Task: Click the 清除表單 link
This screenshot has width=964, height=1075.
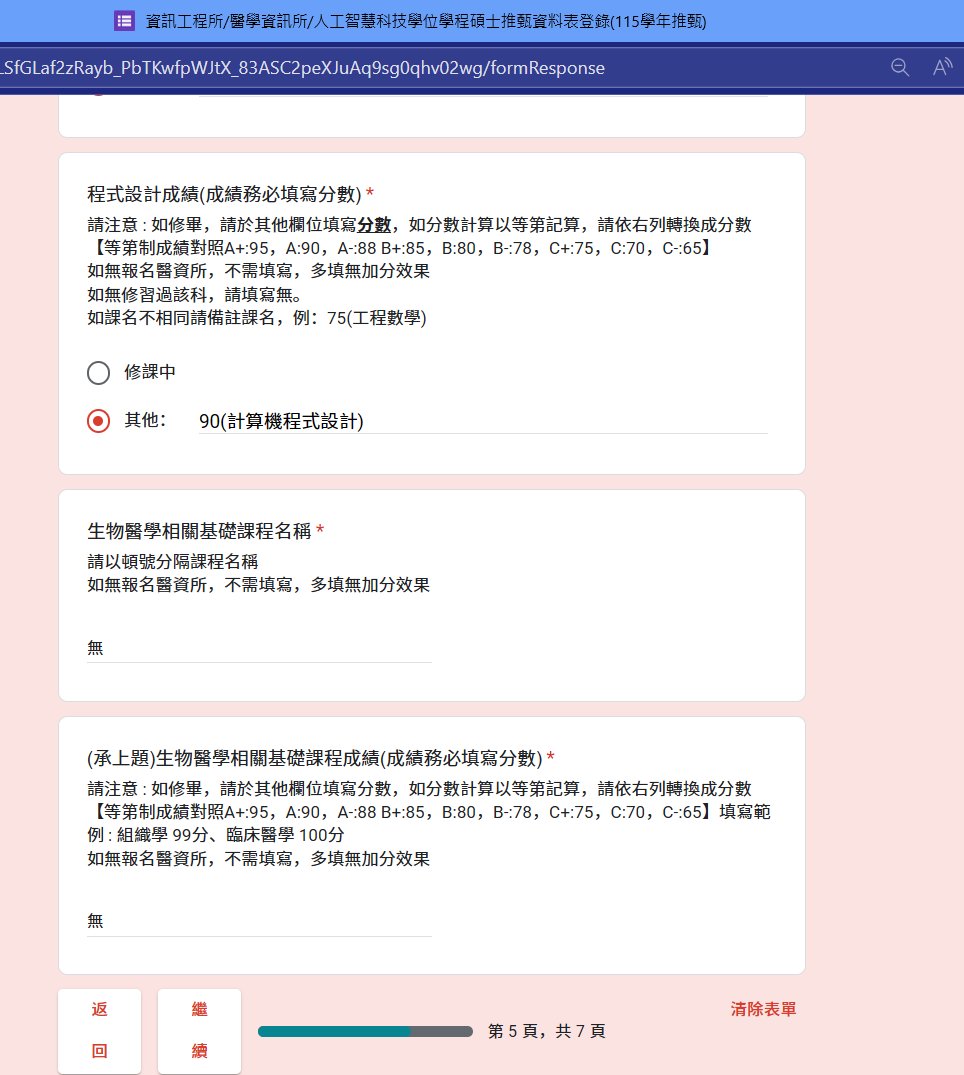Action: click(763, 1009)
